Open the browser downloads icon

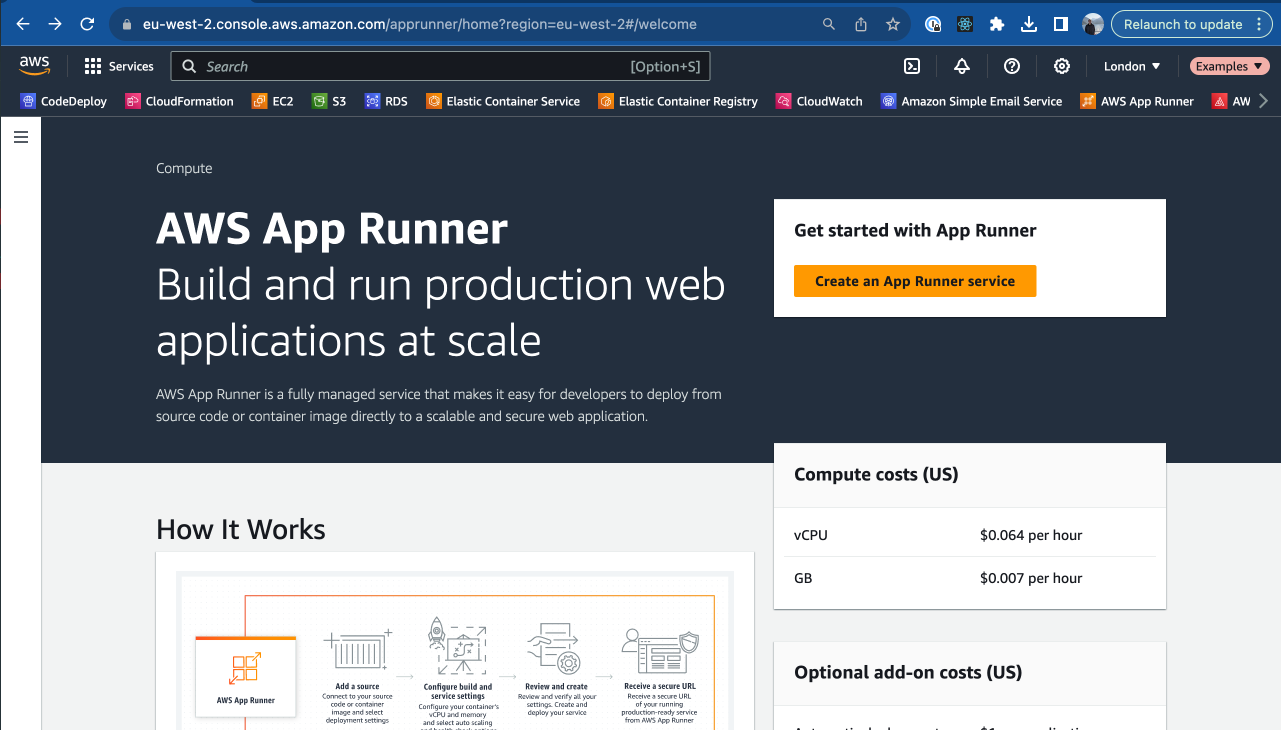1029,24
